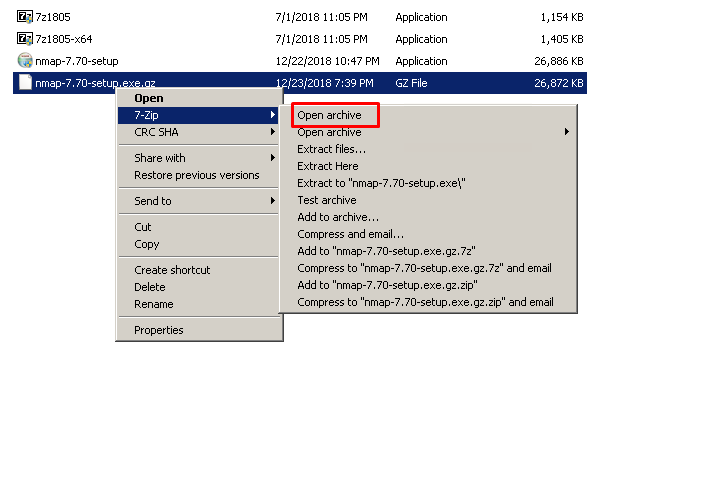Viewport: 722px width, 494px height.
Task: Expand the 7-Zip submenu arrow
Action: click(x=273, y=115)
